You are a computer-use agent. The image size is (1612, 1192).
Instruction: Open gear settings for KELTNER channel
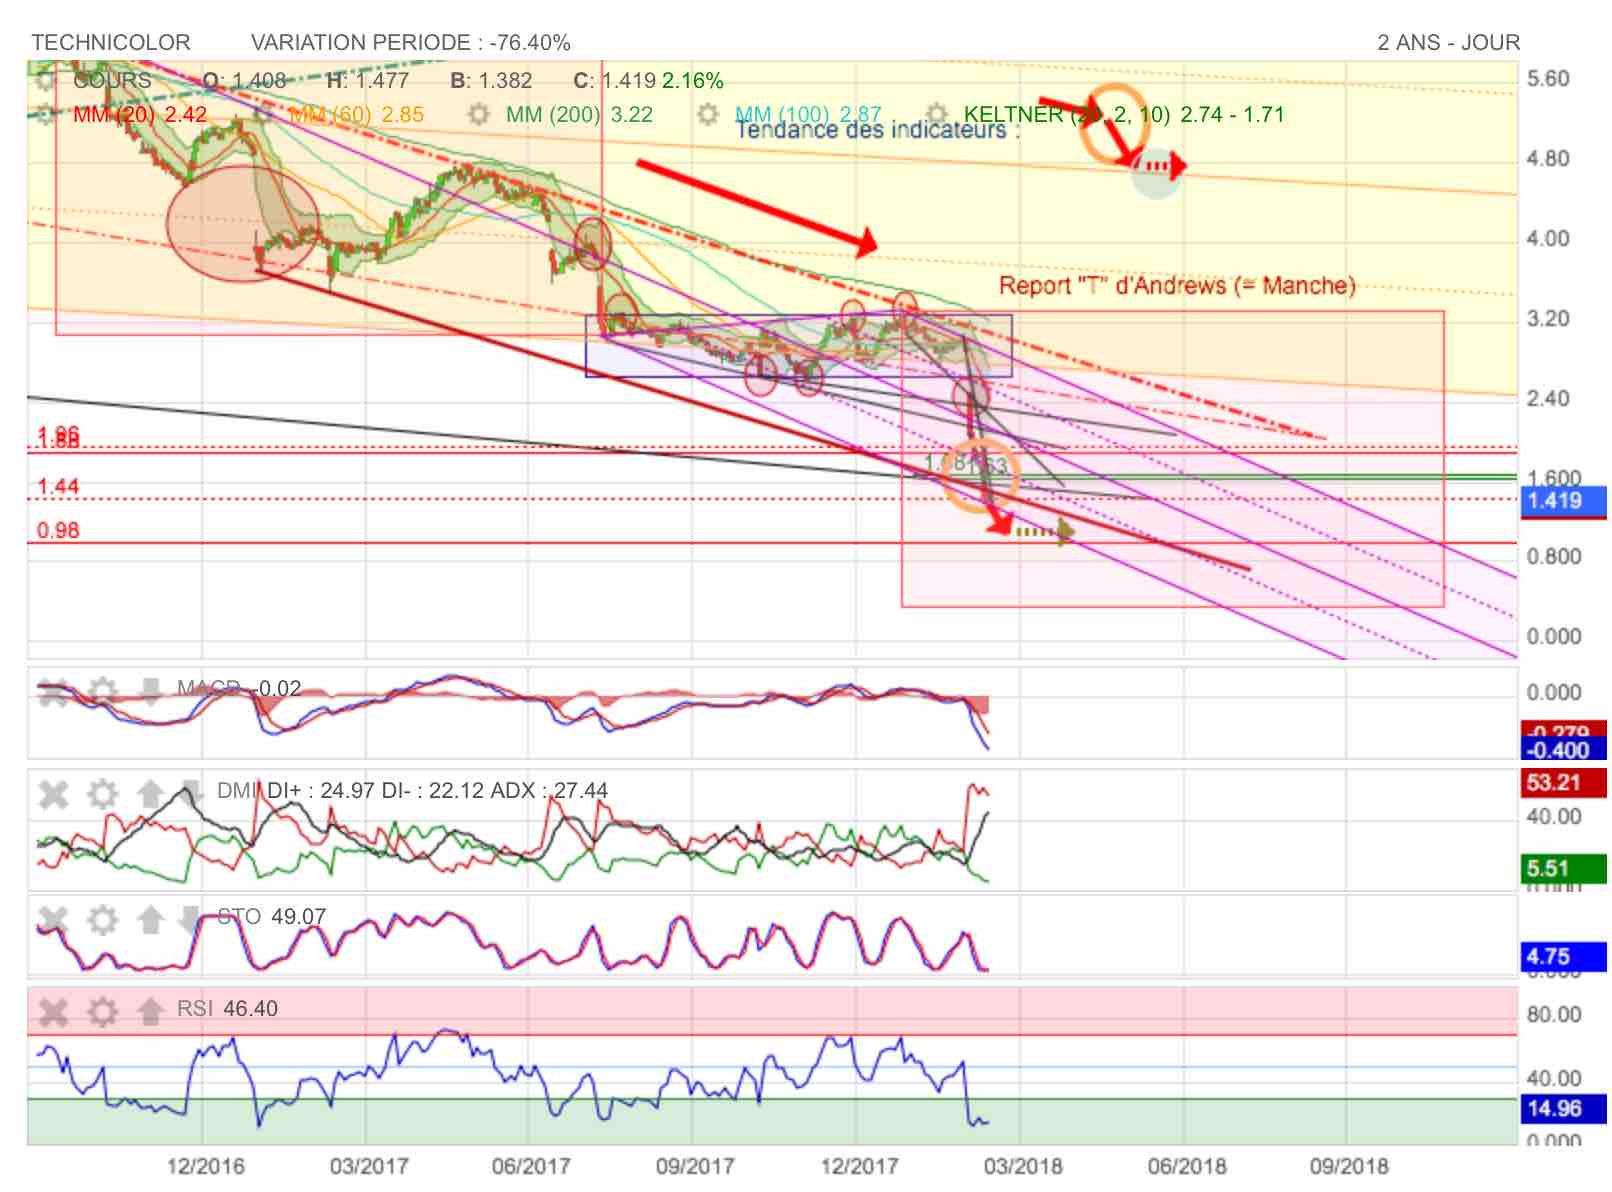click(937, 114)
